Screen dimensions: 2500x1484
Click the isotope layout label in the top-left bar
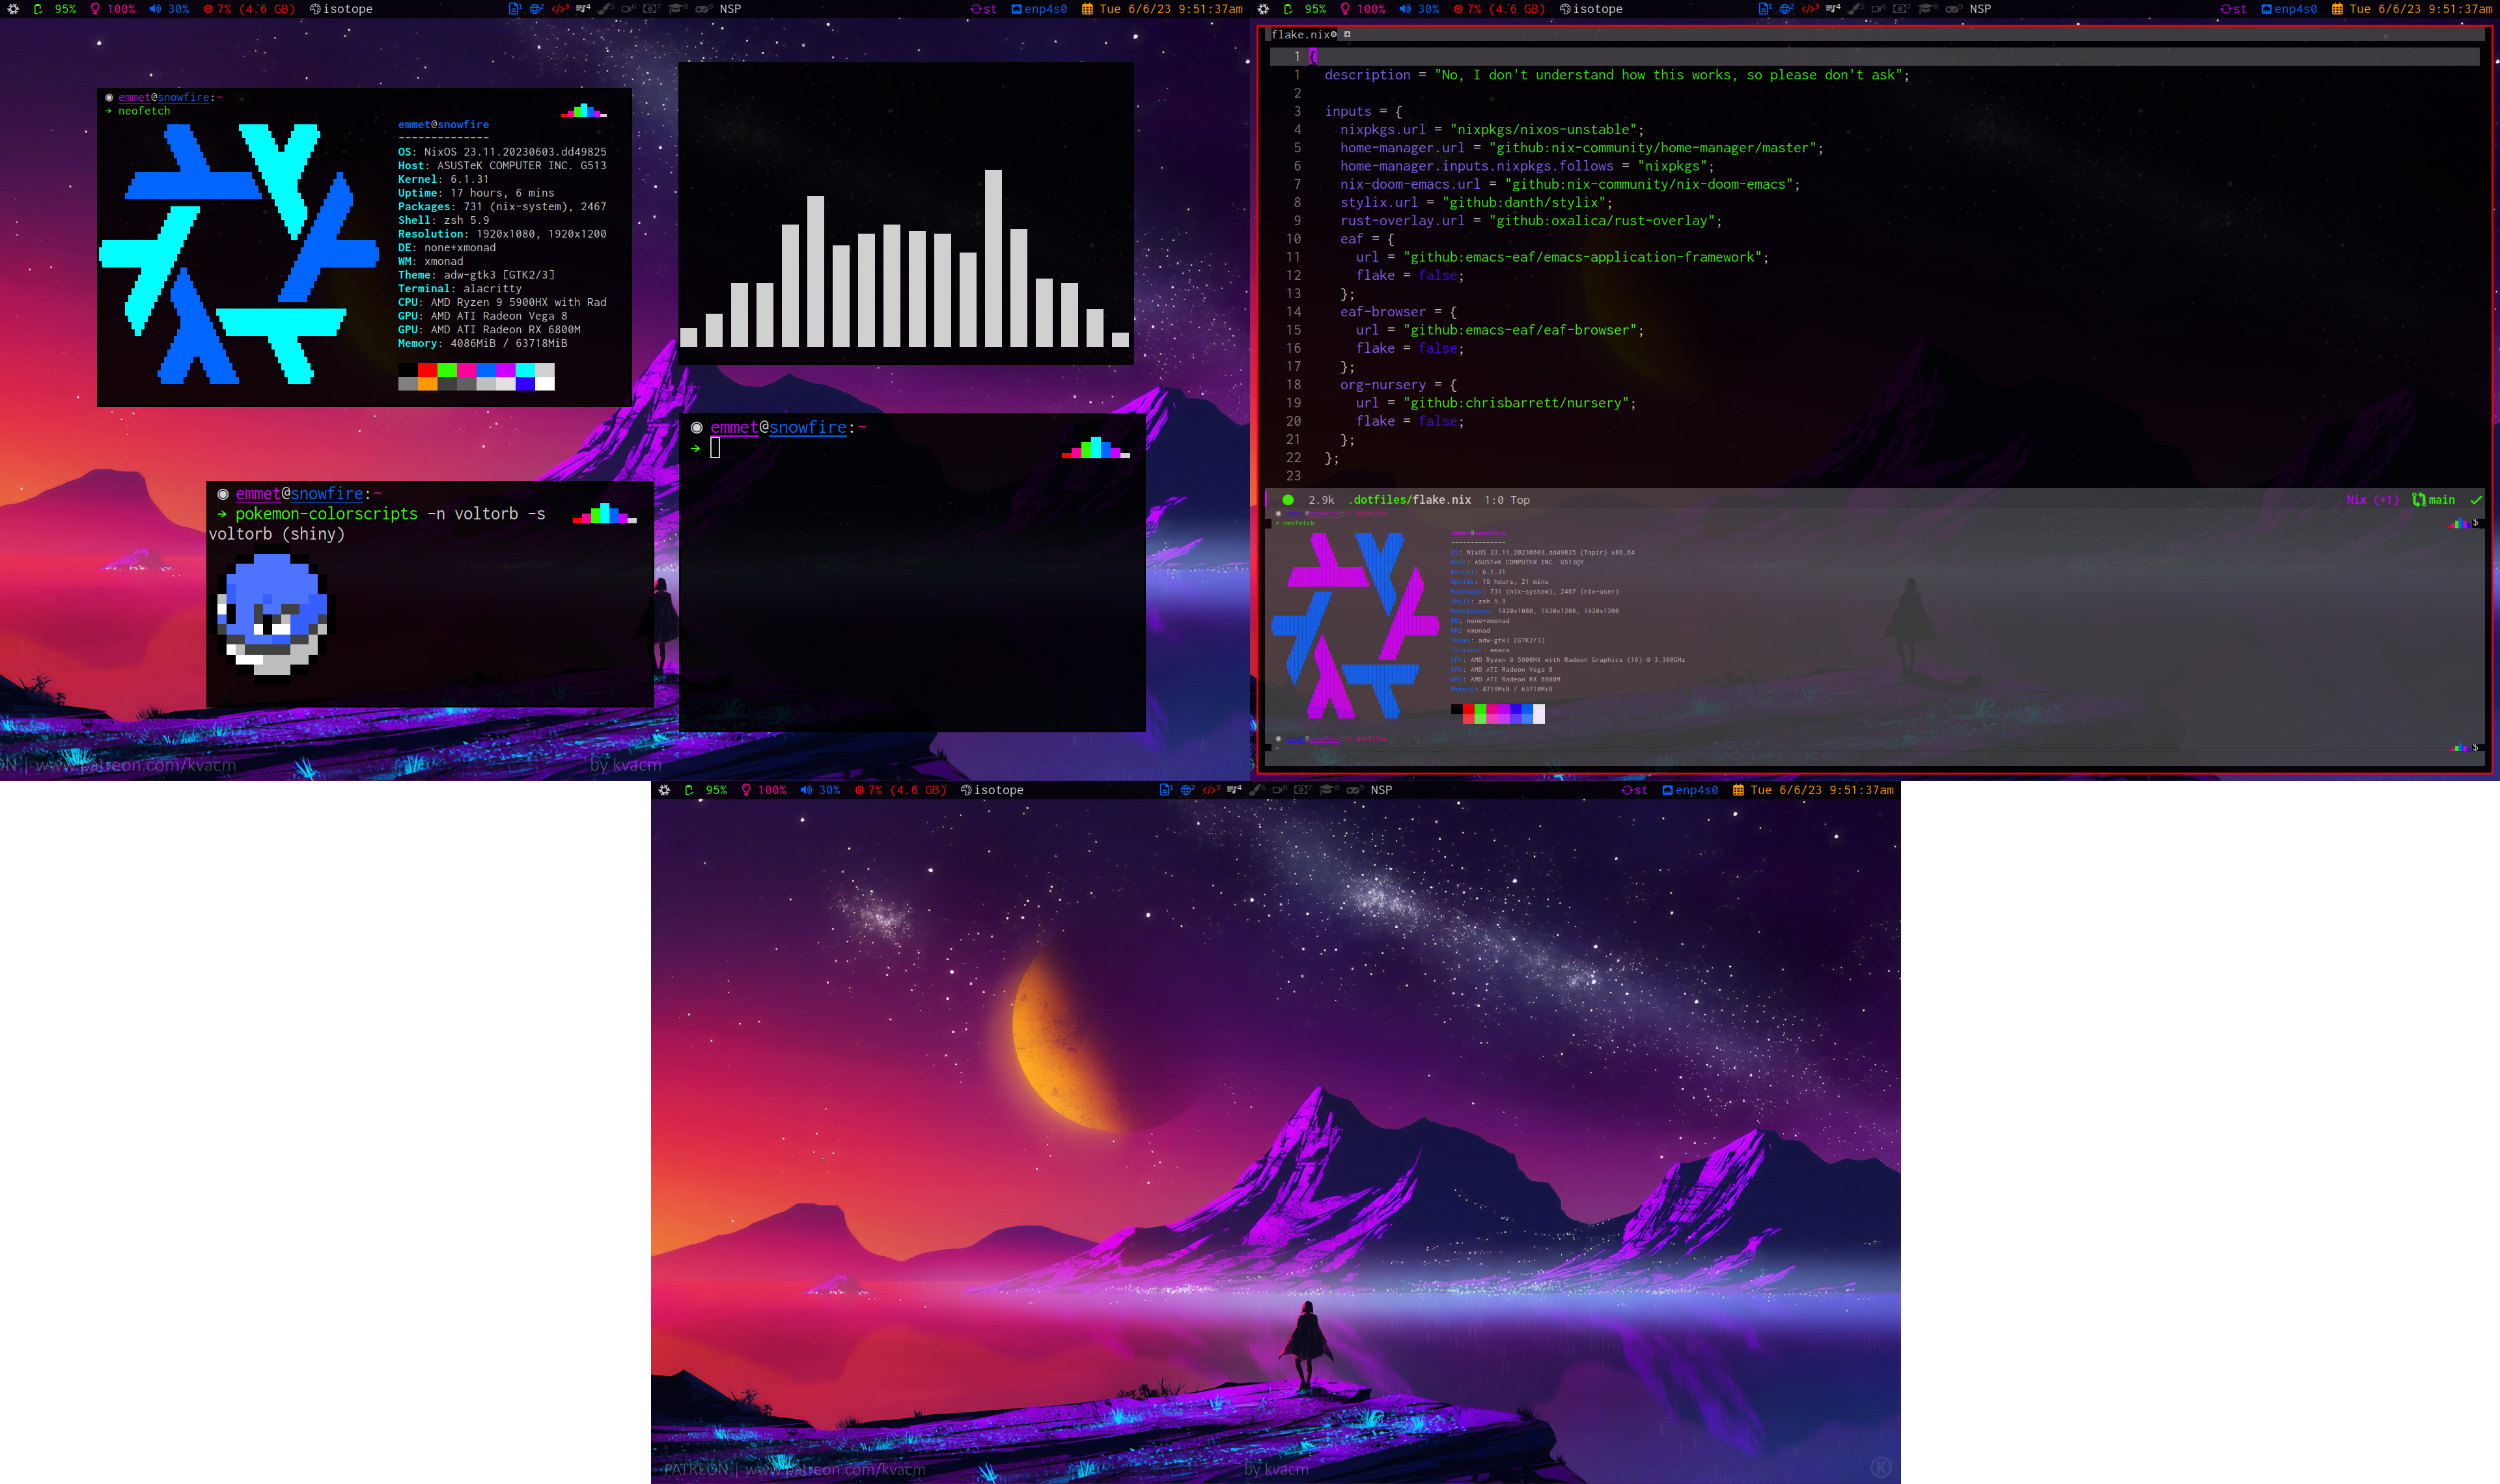[347, 9]
